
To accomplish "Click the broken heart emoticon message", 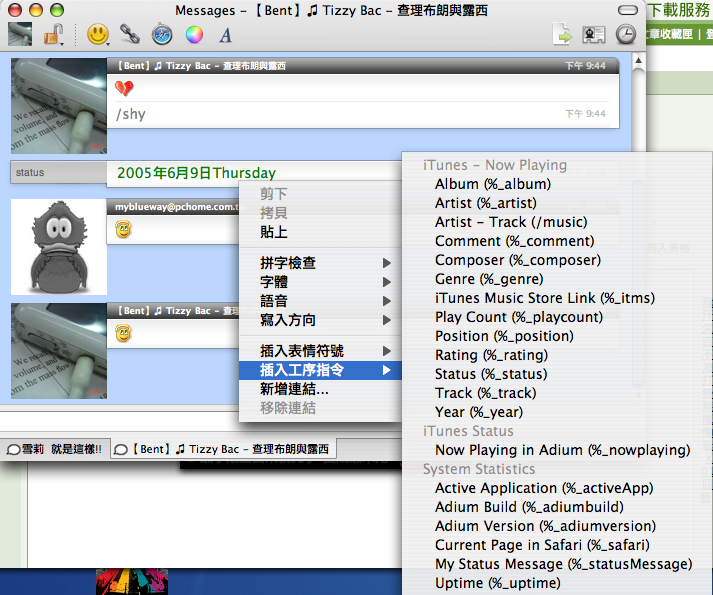I will coord(124,88).
